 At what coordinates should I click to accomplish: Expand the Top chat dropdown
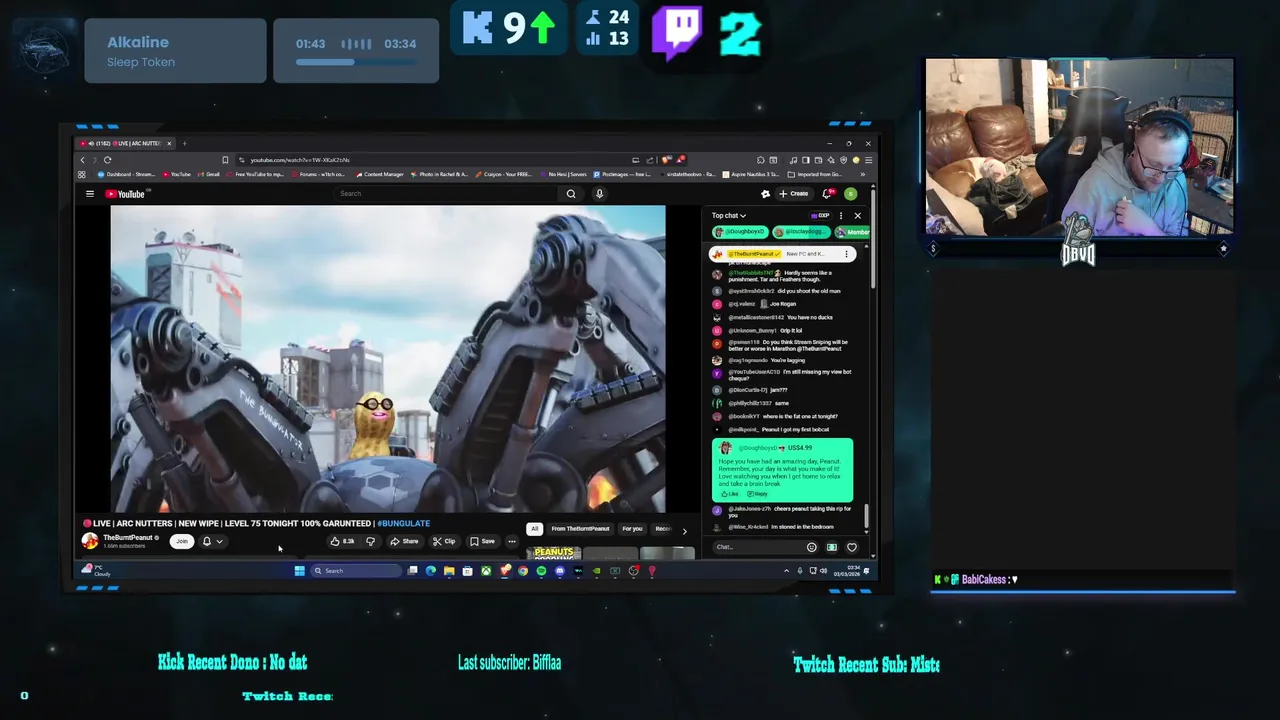pyautogui.click(x=729, y=215)
